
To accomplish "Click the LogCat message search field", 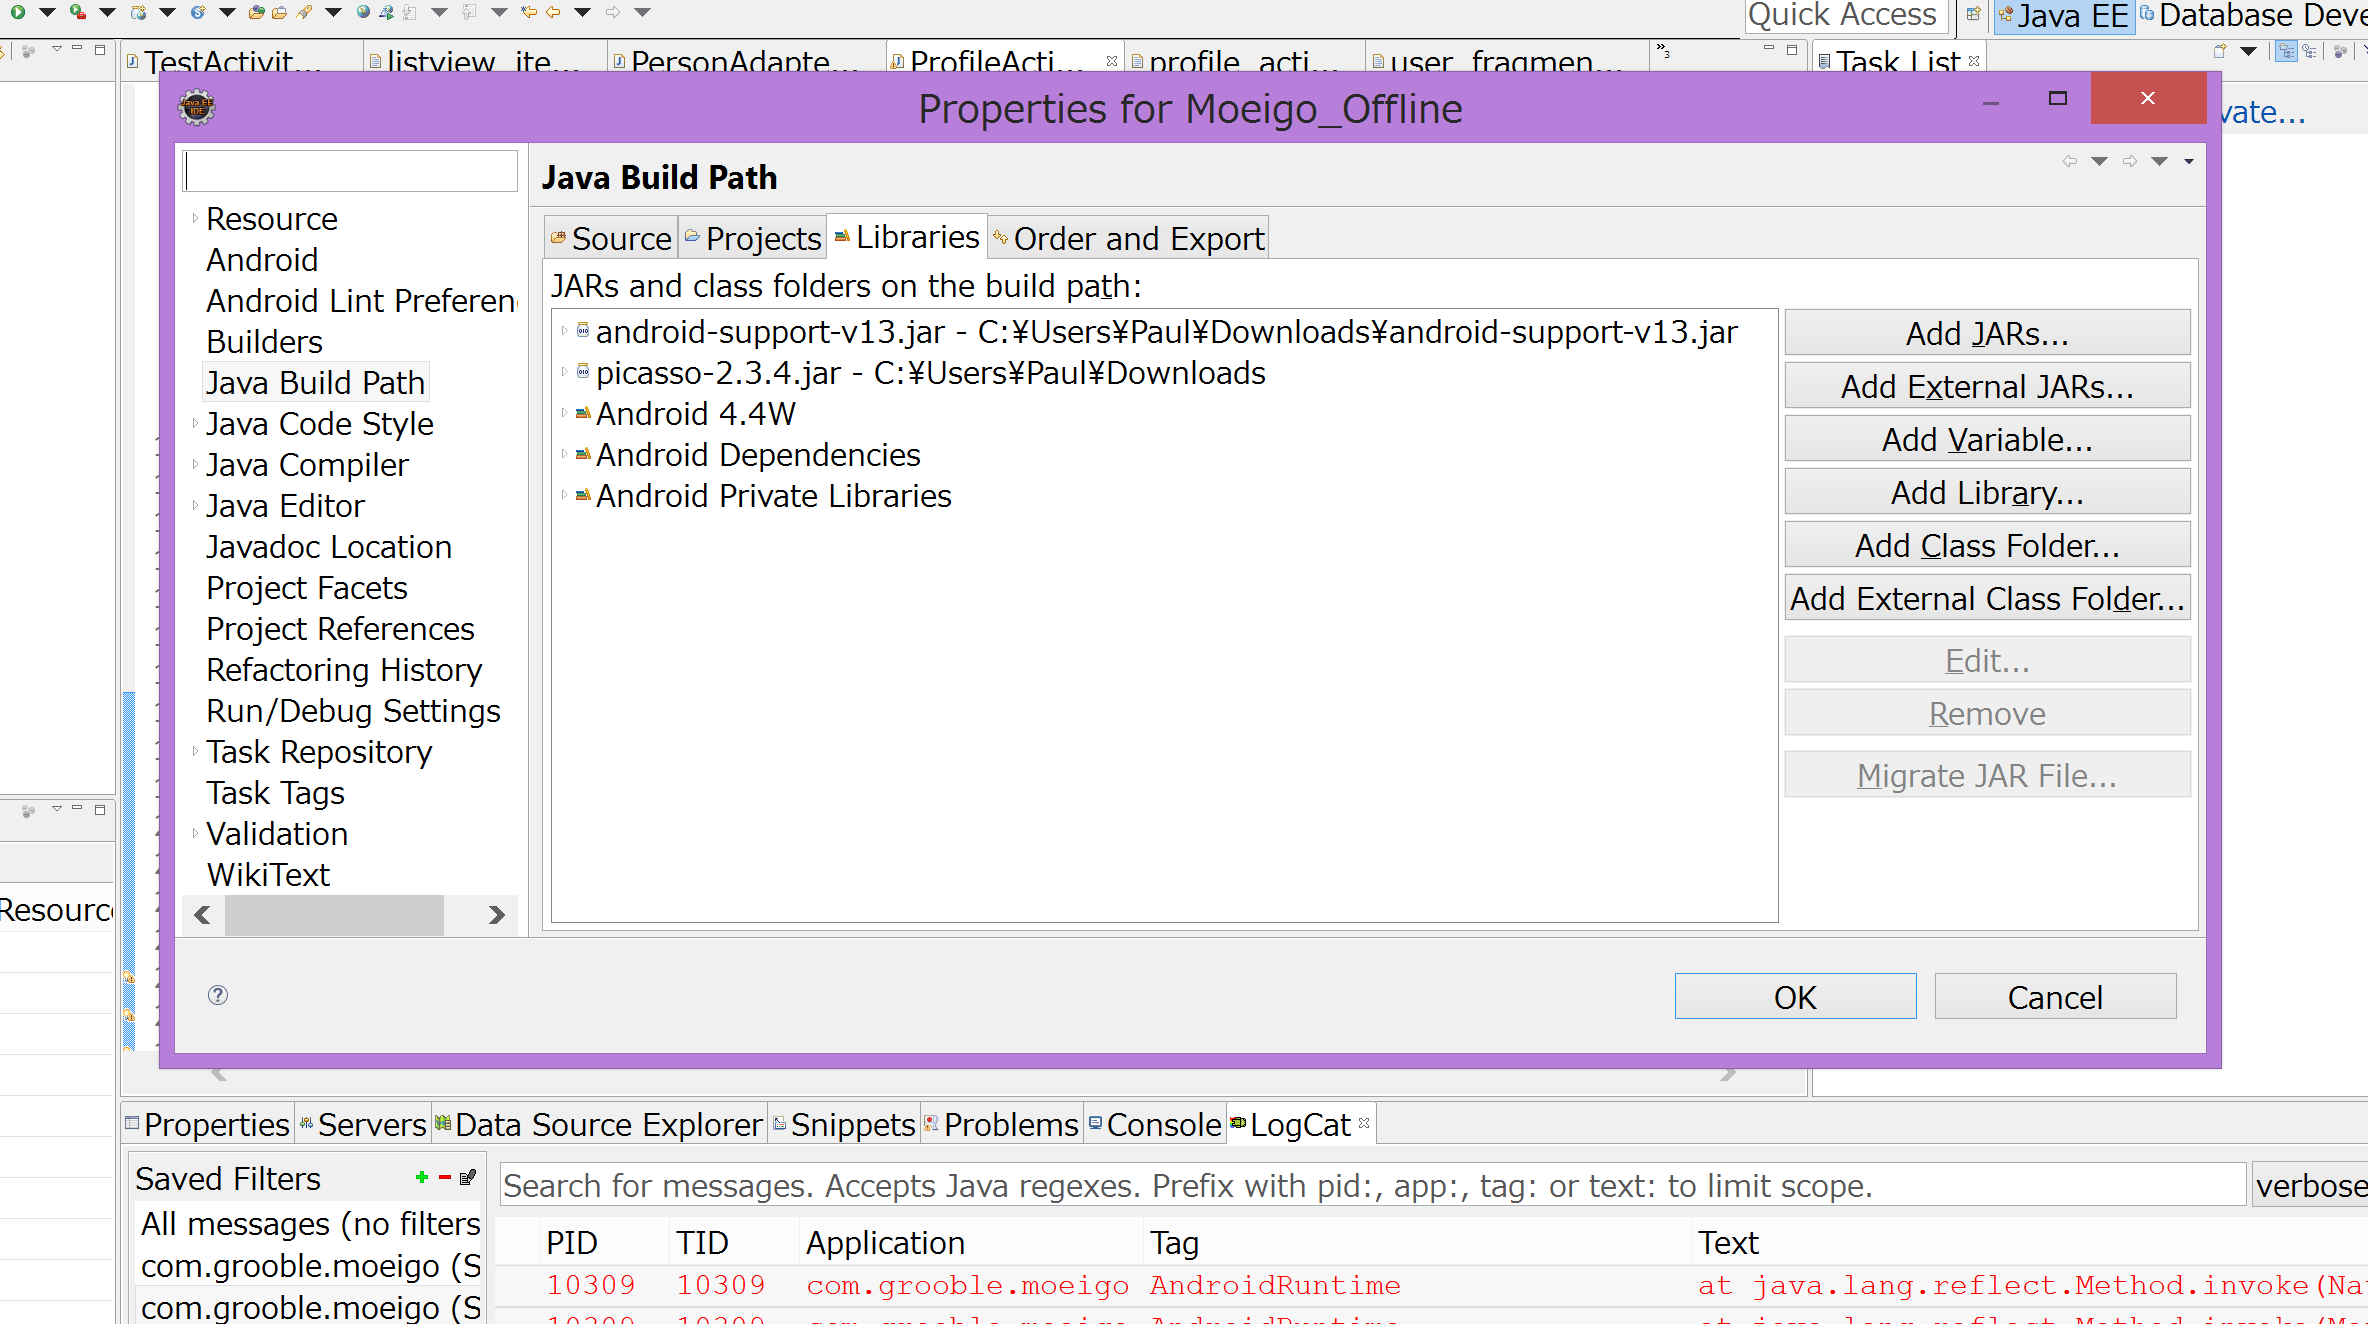I will pos(1372,1185).
